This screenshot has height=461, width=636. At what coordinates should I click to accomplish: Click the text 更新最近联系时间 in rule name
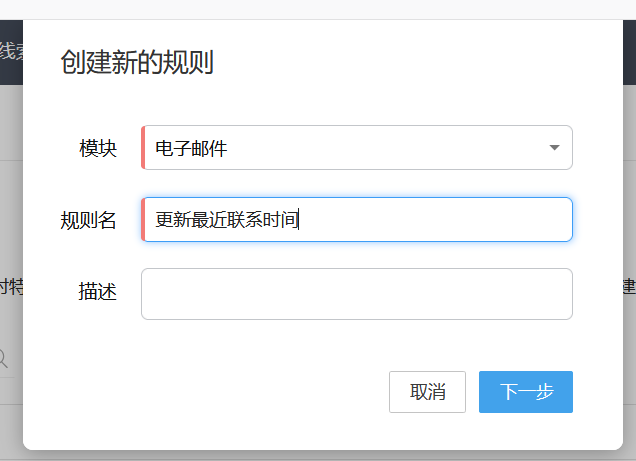(226, 220)
